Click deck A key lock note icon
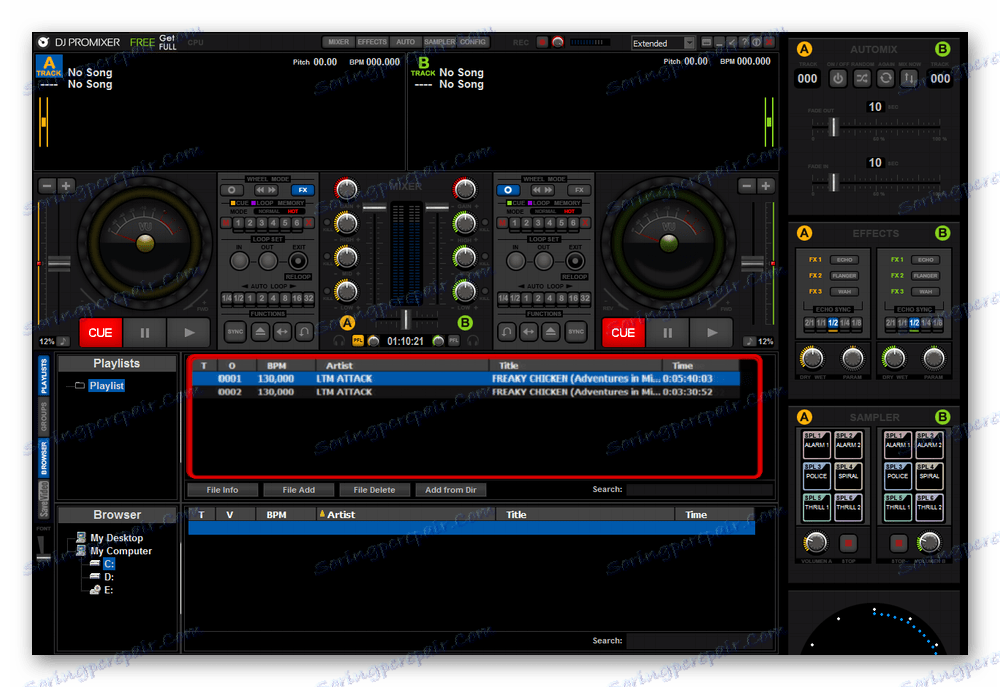Image resolution: width=1000 pixels, height=687 pixels. click(x=63, y=341)
